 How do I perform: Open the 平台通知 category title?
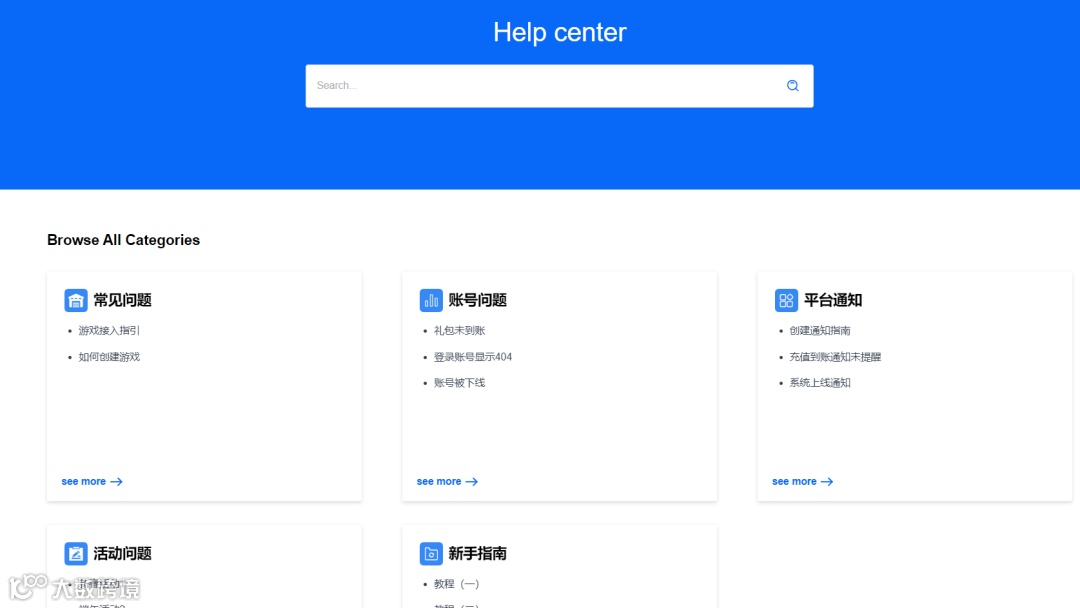tap(833, 300)
